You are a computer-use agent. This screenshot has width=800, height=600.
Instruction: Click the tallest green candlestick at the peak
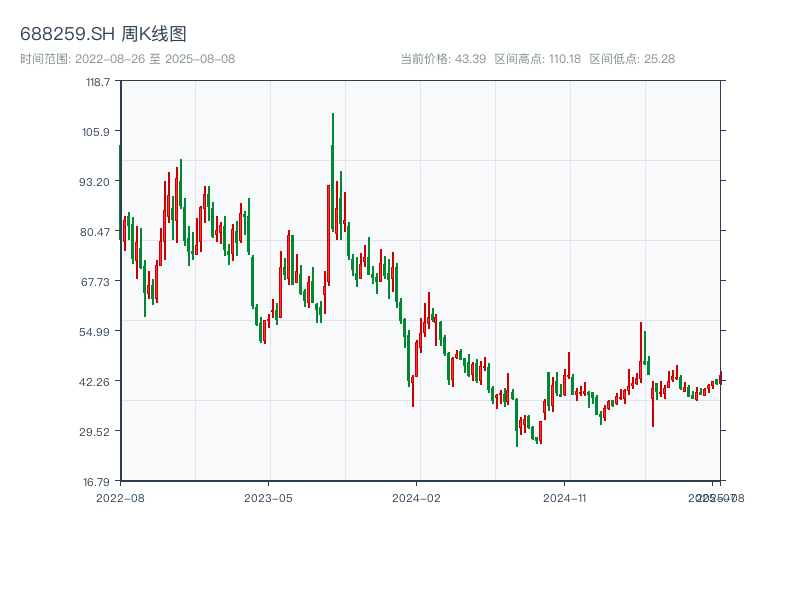(333, 173)
